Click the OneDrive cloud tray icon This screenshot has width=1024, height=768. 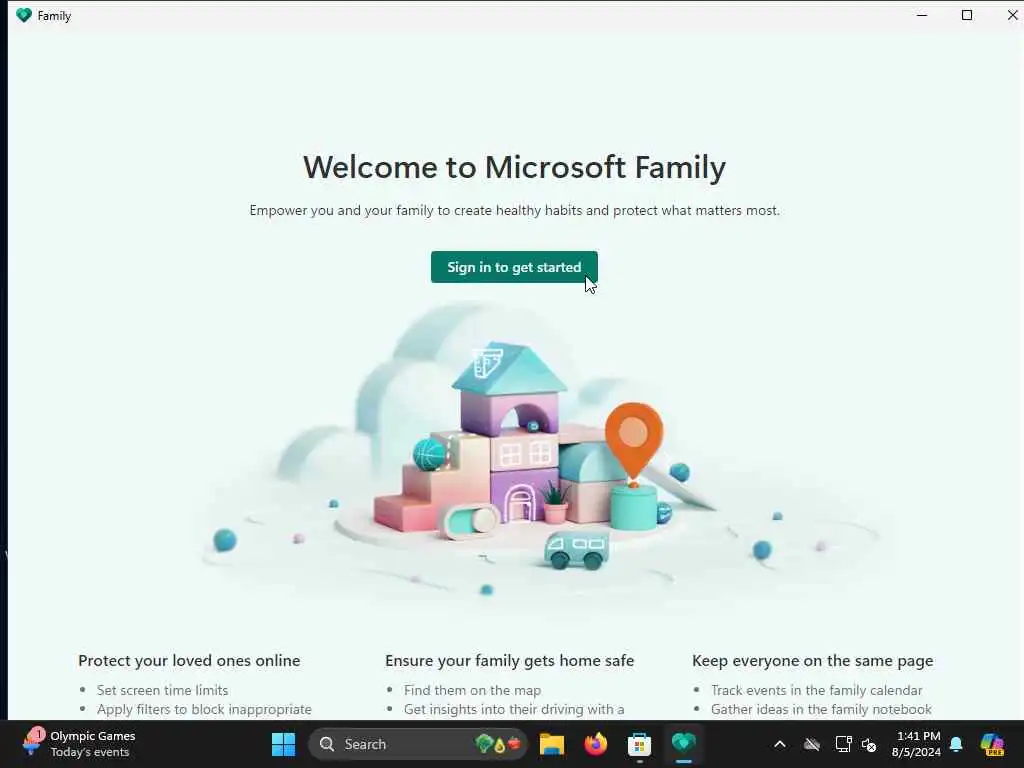click(x=812, y=744)
